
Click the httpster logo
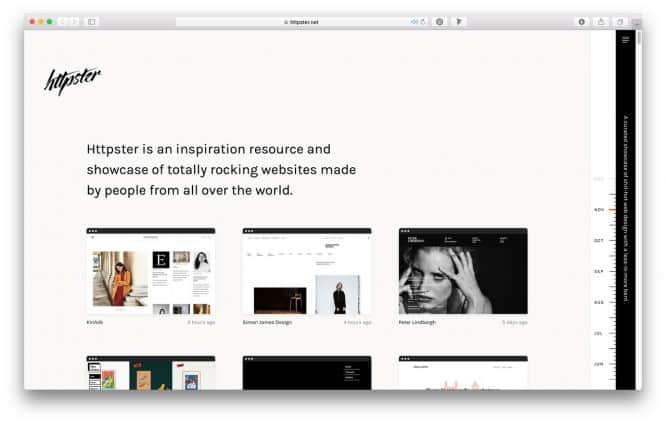click(73, 81)
